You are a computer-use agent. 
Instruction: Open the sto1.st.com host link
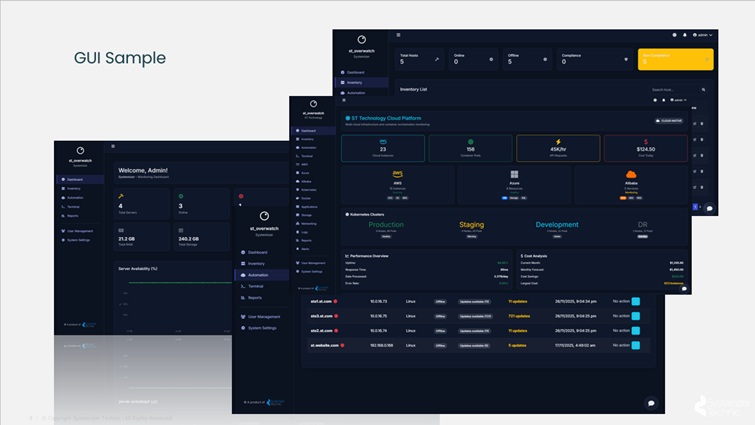click(321, 300)
